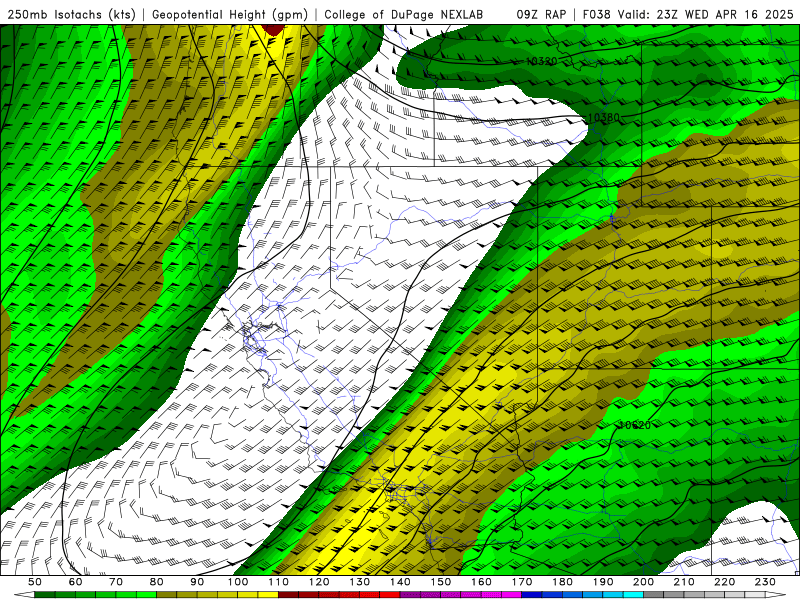The height and width of the screenshot is (600, 800).
Task: Click the dark red 110-knot legend swatch
Action: 288,595
